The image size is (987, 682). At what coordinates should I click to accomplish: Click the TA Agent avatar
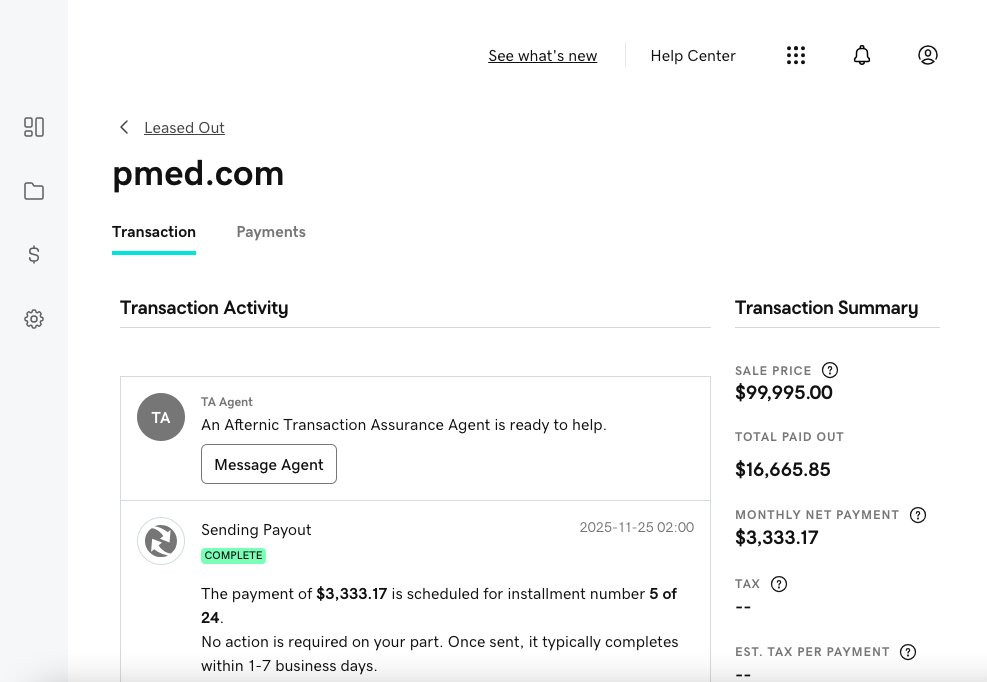(161, 417)
